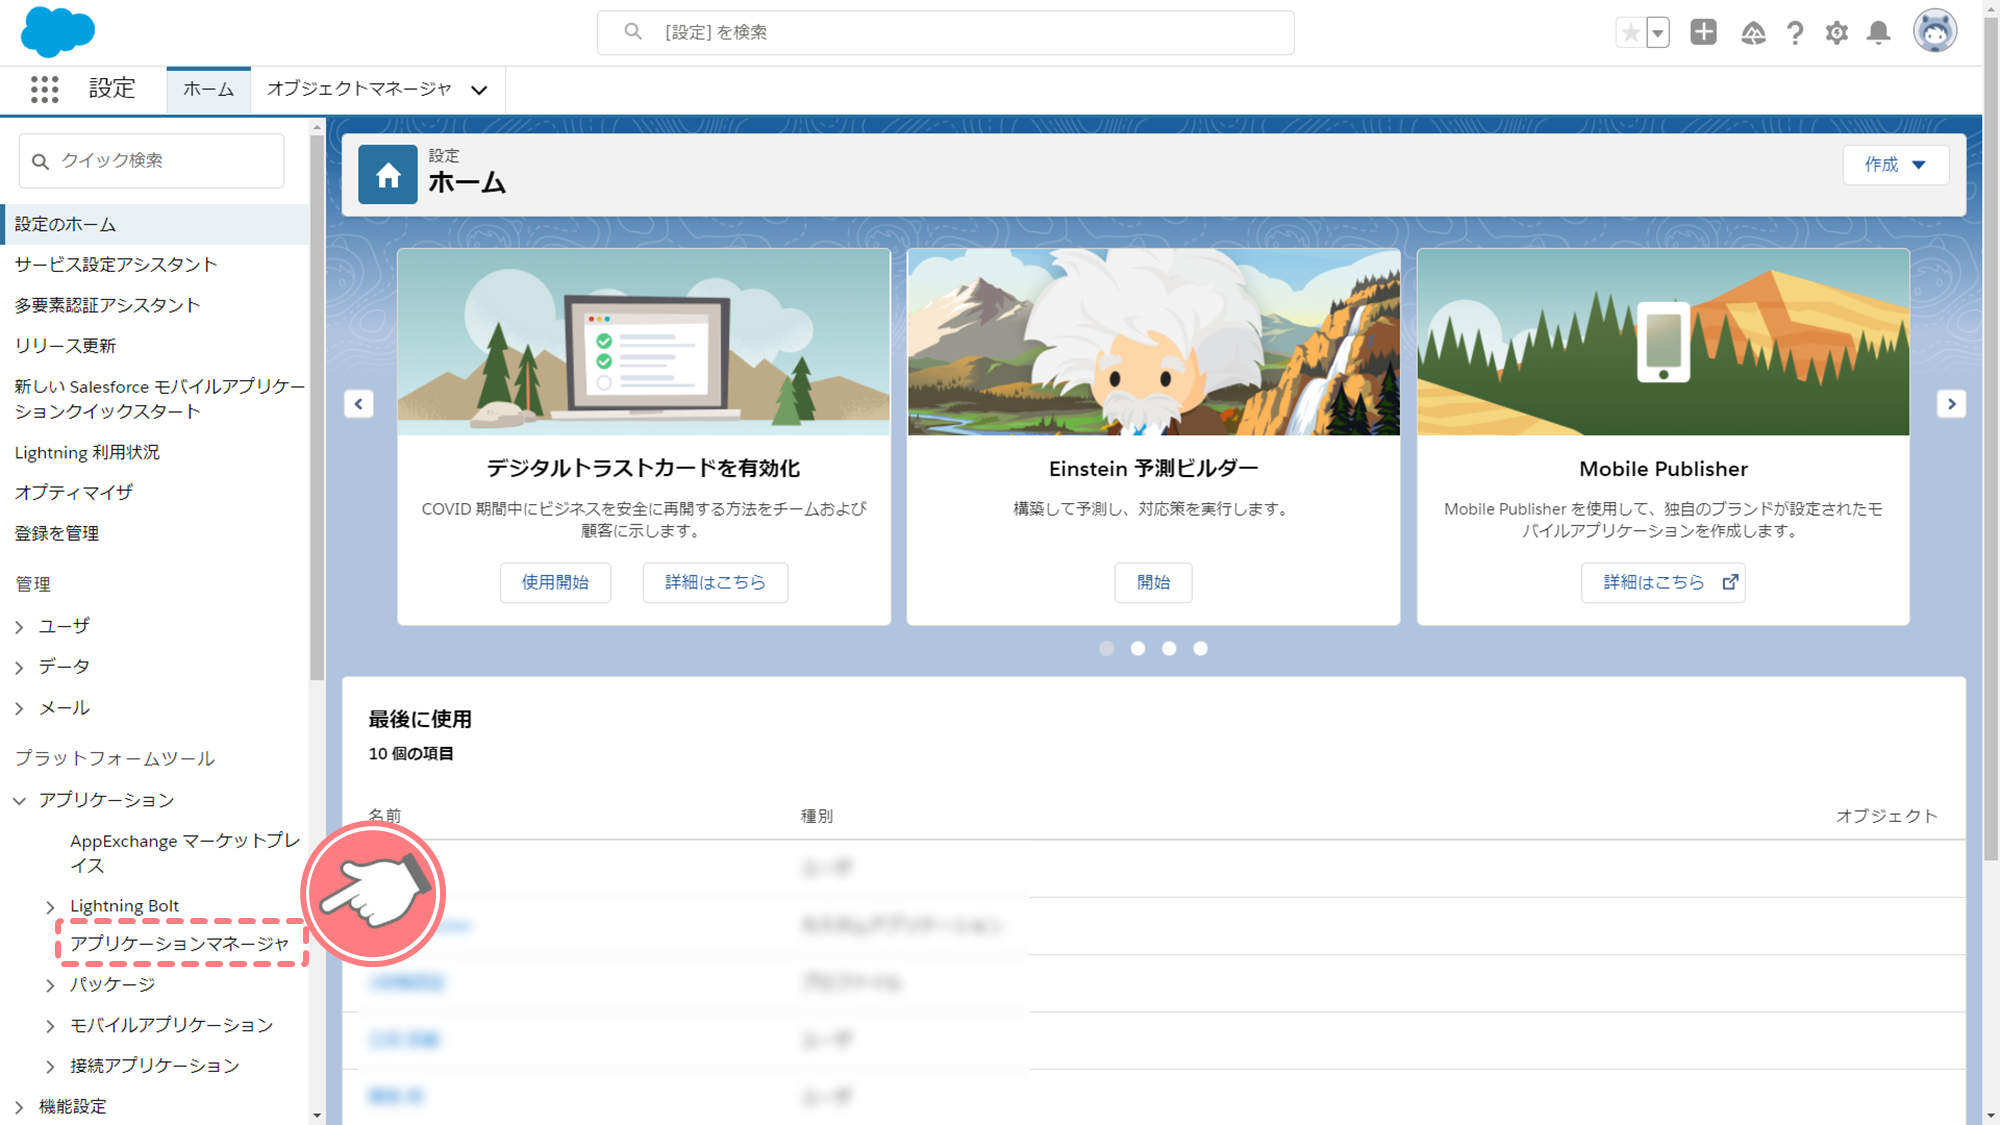
Task: Open the Trailhead guidance icon
Action: [x=1753, y=33]
